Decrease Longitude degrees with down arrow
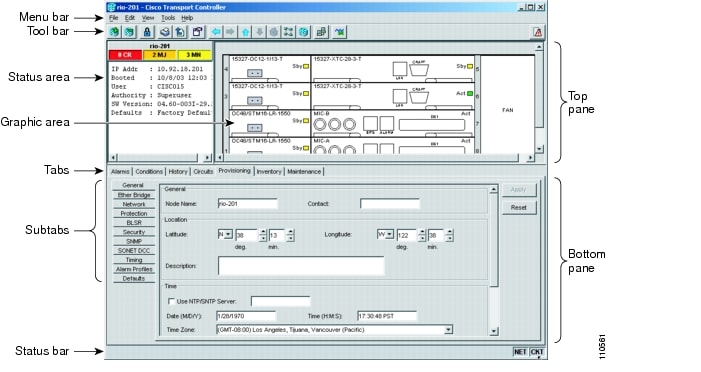 (422, 238)
